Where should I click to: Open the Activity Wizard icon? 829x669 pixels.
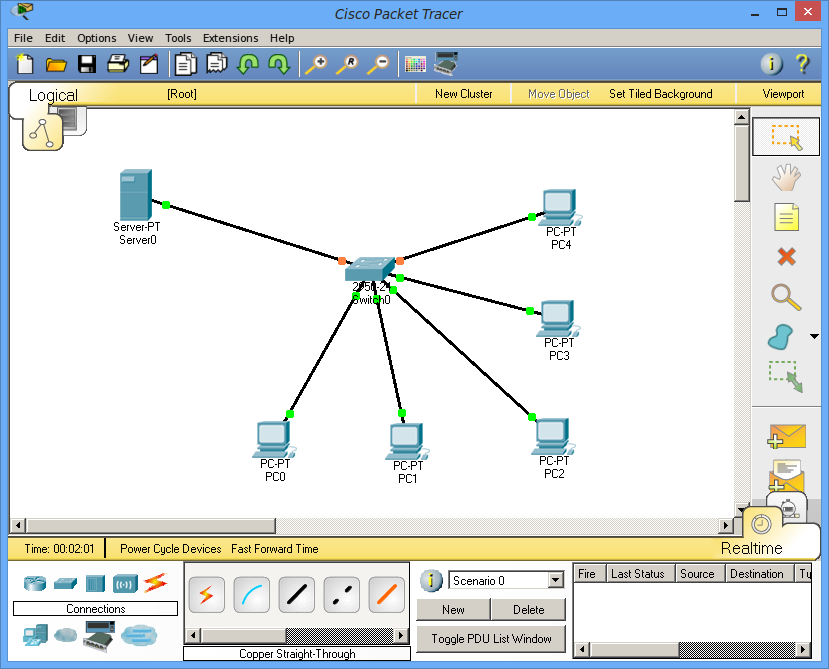149,64
